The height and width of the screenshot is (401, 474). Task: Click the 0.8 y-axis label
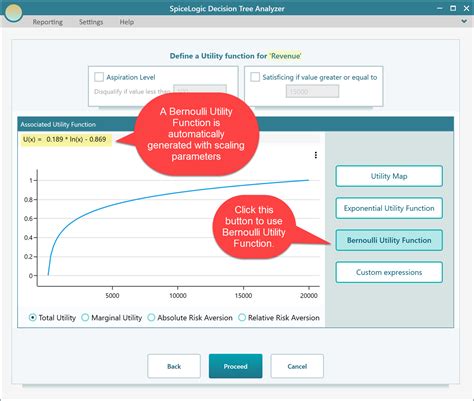coord(28,200)
